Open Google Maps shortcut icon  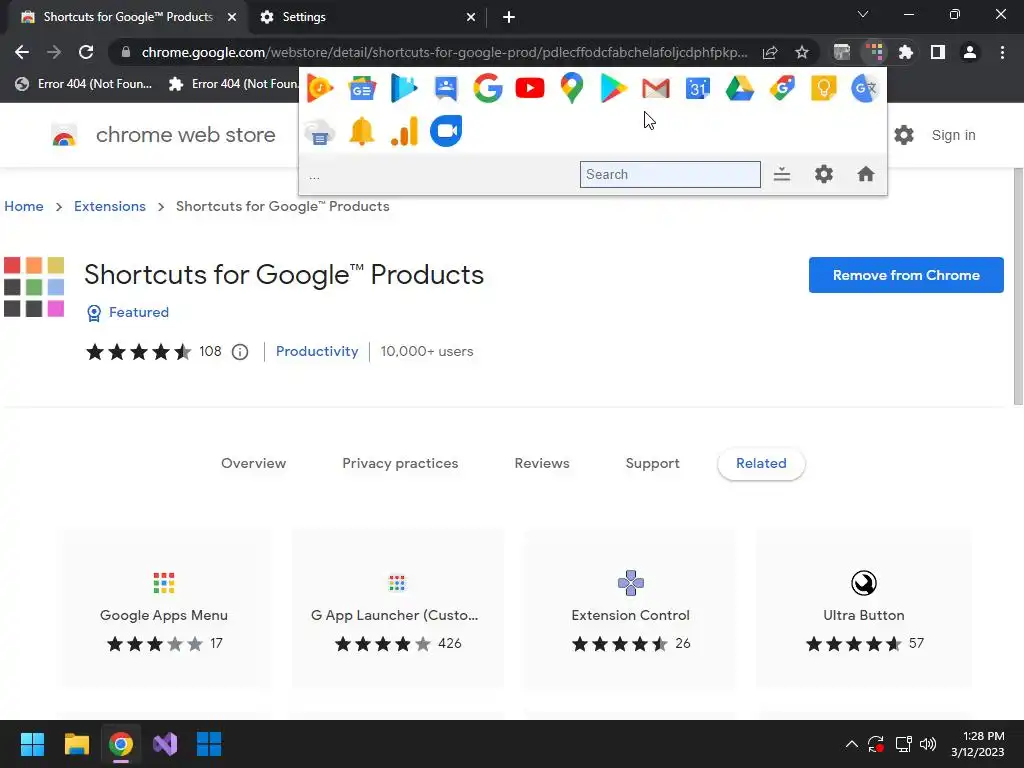(572, 89)
